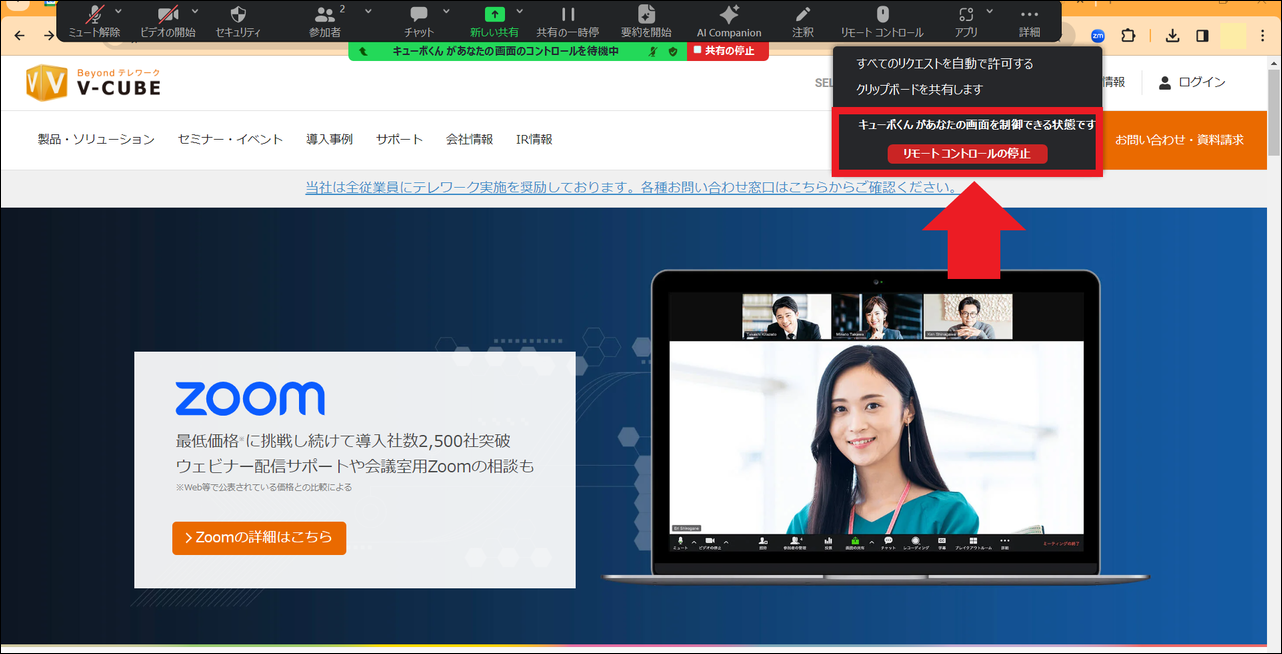Open the チャット chat bubble icon
Image resolution: width=1282 pixels, height=654 pixels.
tap(419, 15)
